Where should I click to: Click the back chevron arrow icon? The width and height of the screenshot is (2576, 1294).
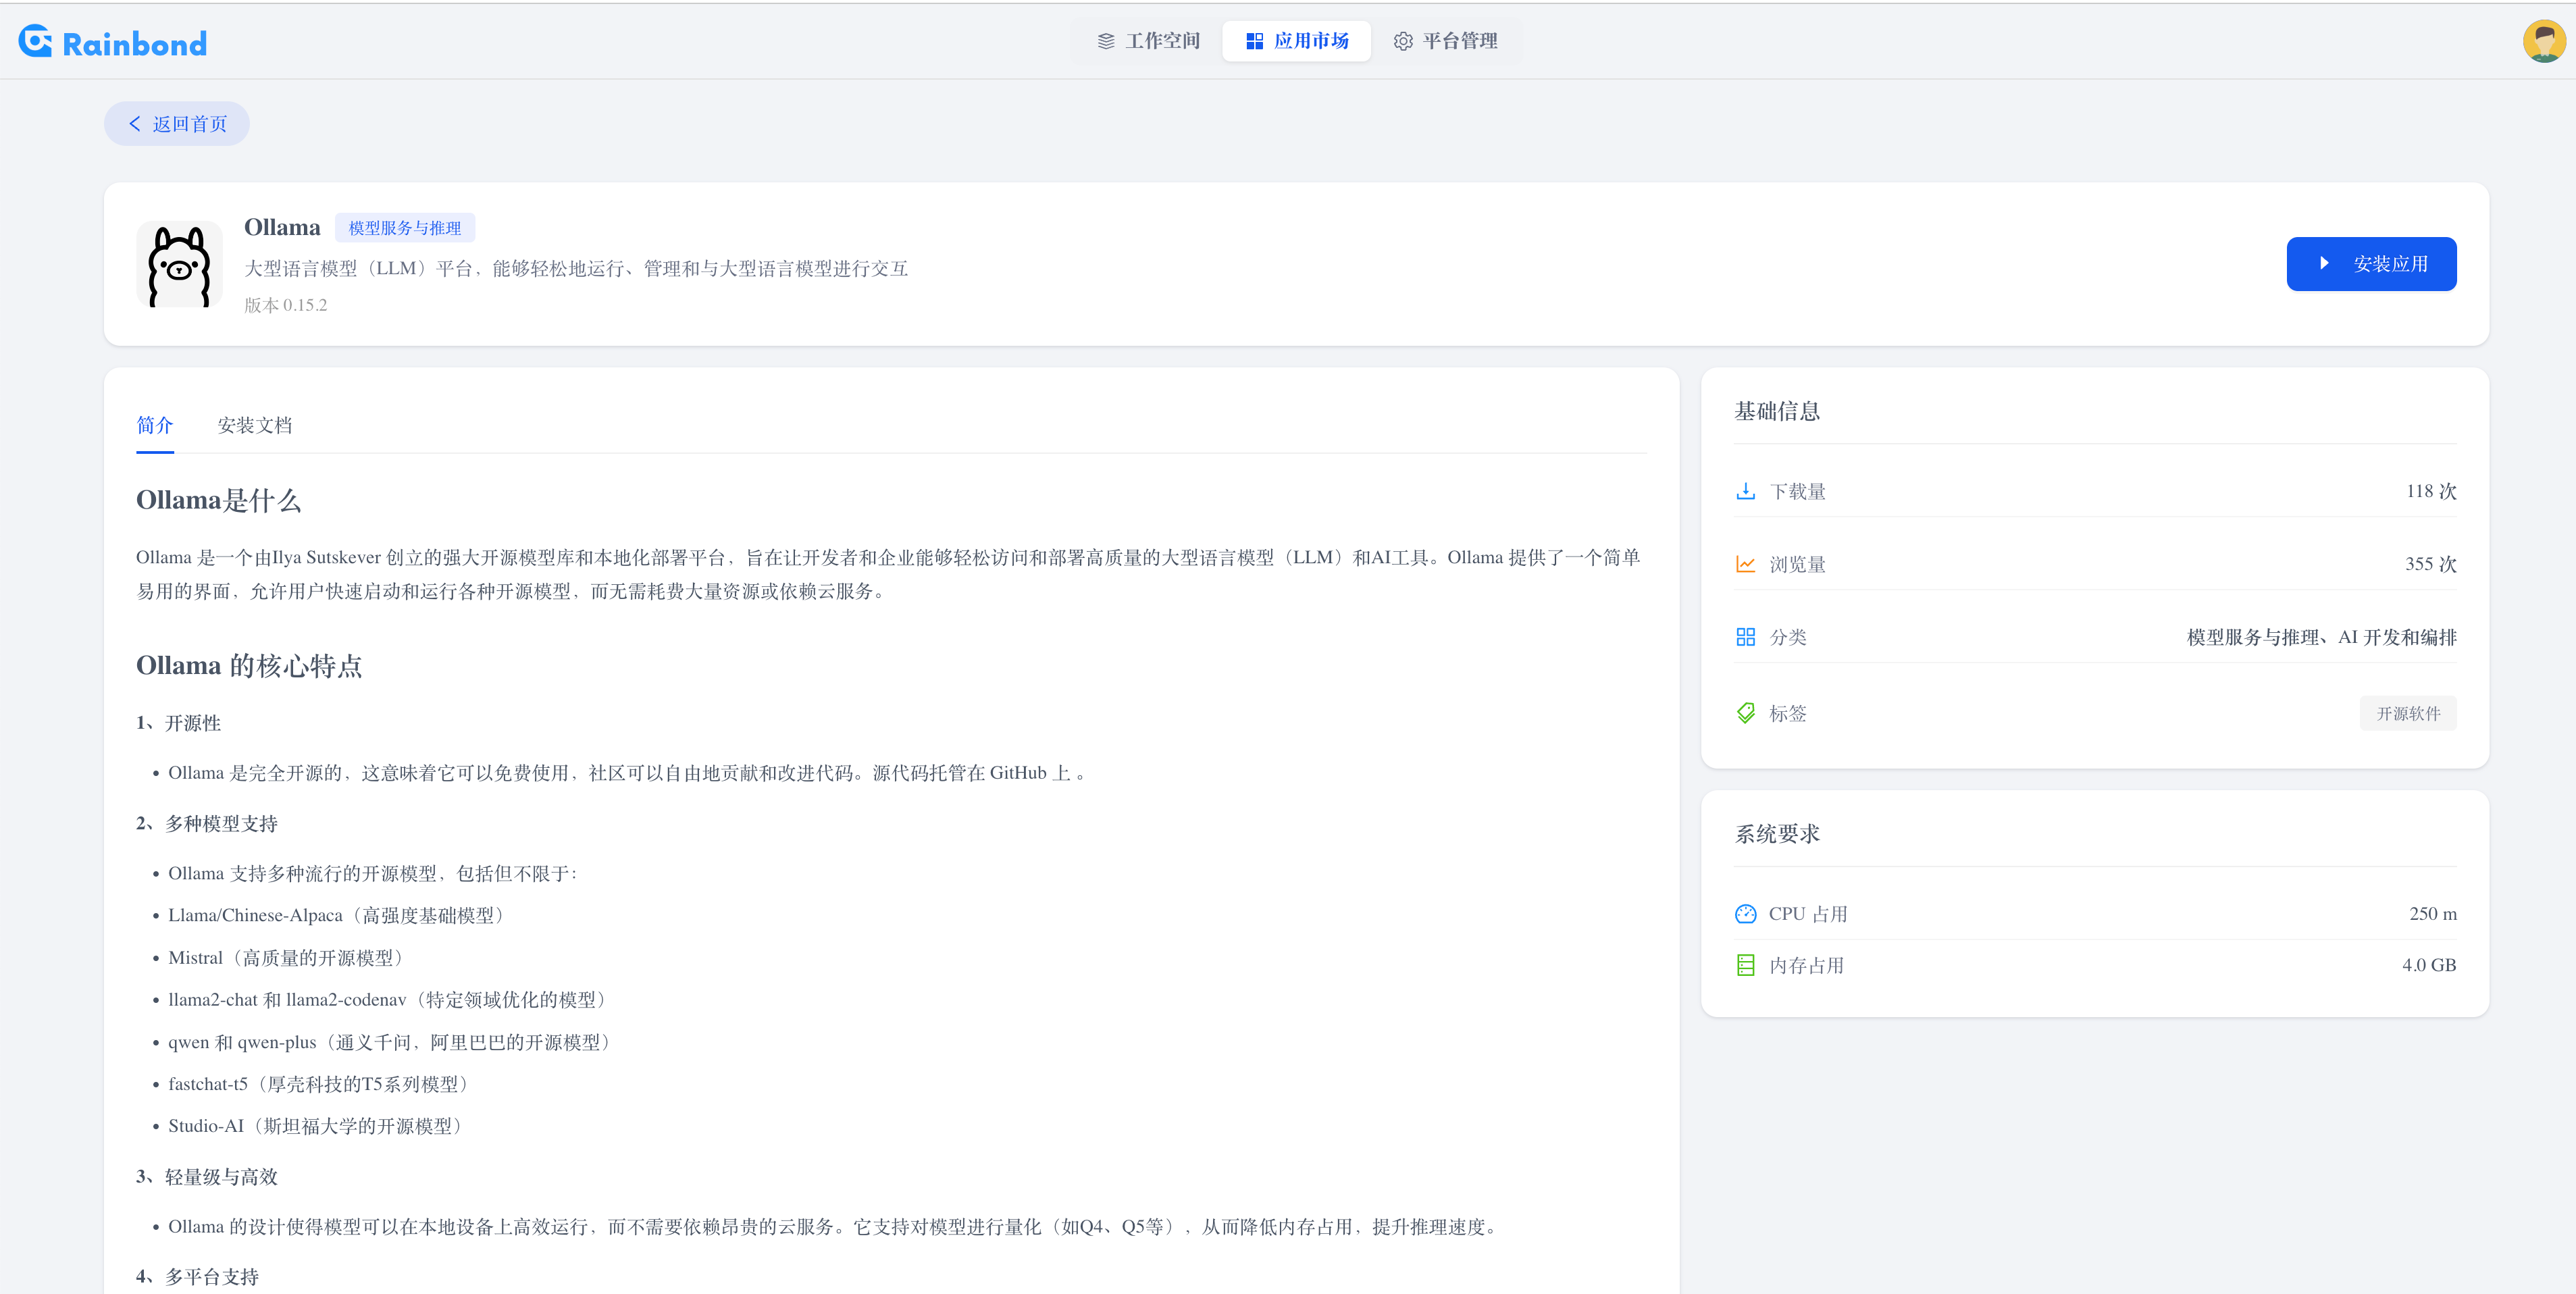click(x=135, y=124)
